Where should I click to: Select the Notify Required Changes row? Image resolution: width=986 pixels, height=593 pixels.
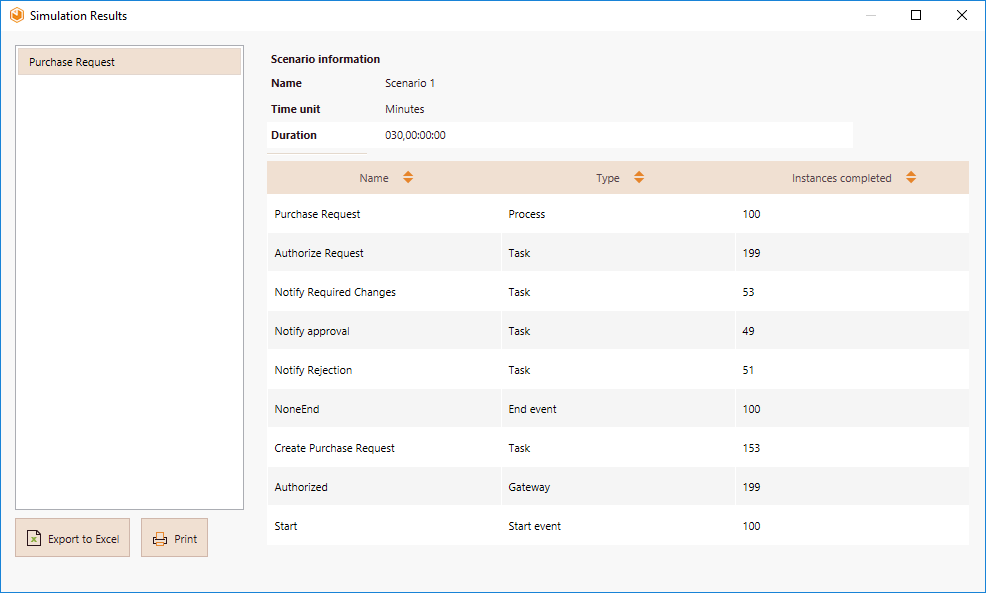(x=618, y=292)
